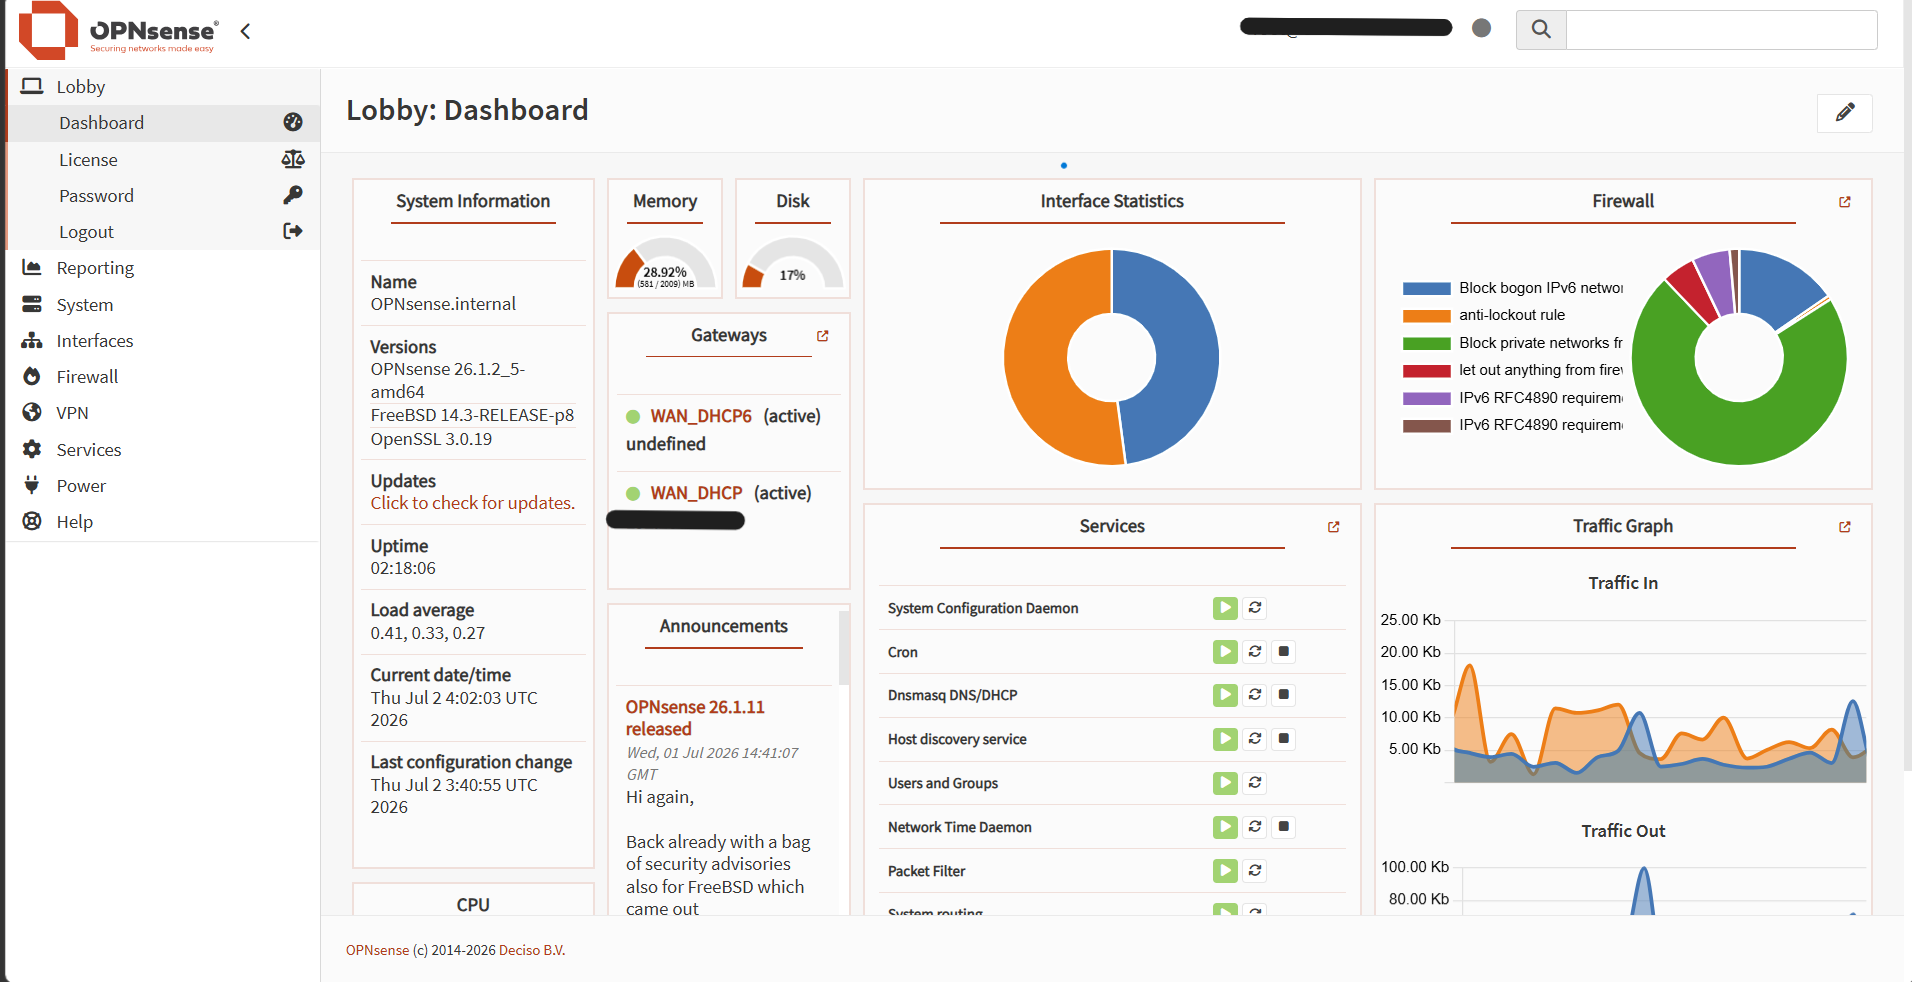
Task: Expand the VPN menu
Action: point(163,413)
